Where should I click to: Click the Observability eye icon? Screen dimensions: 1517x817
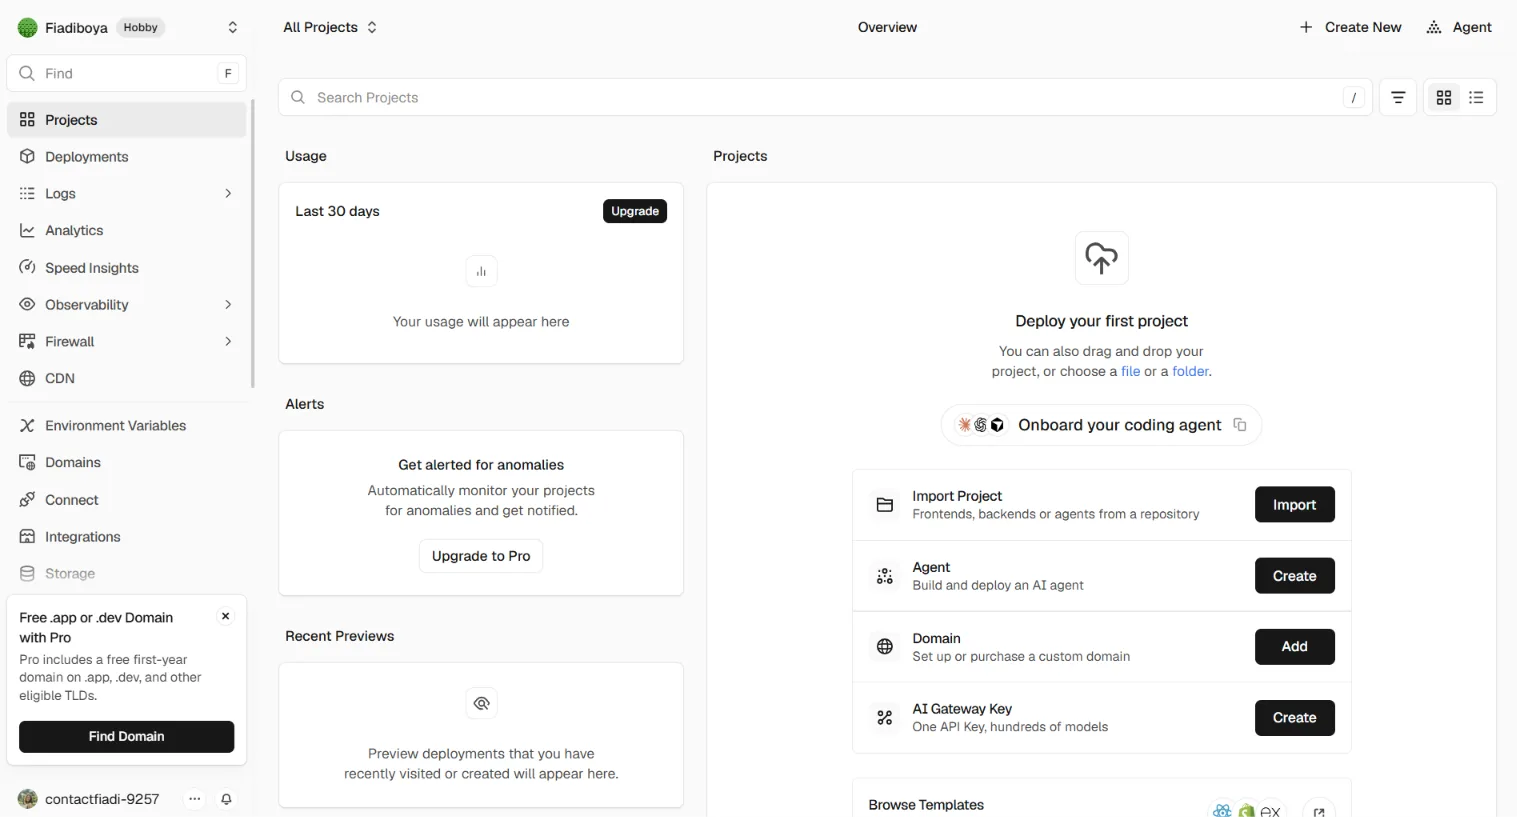coord(28,305)
